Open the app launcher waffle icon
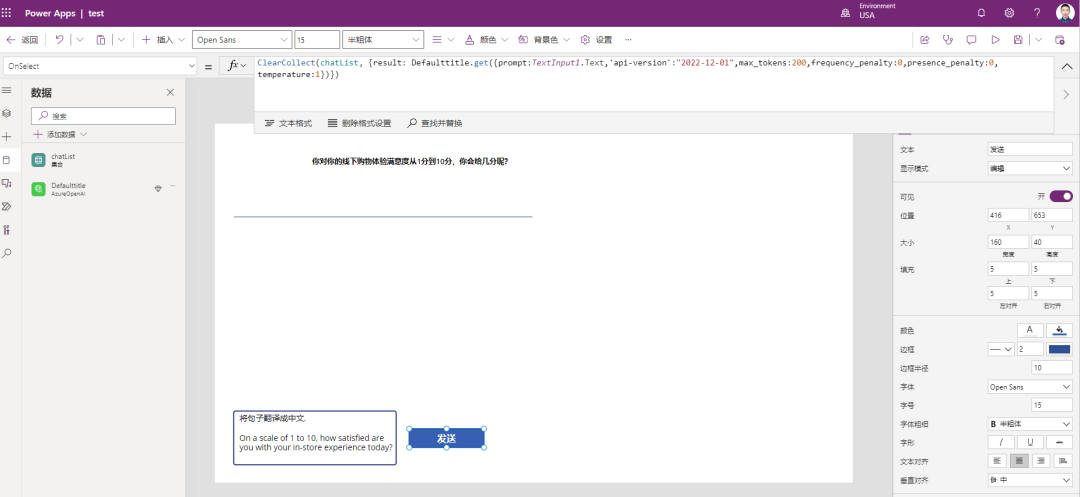Image resolution: width=1080 pixels, height=497 pixels. pyautogui.click(x=7, y=13)
